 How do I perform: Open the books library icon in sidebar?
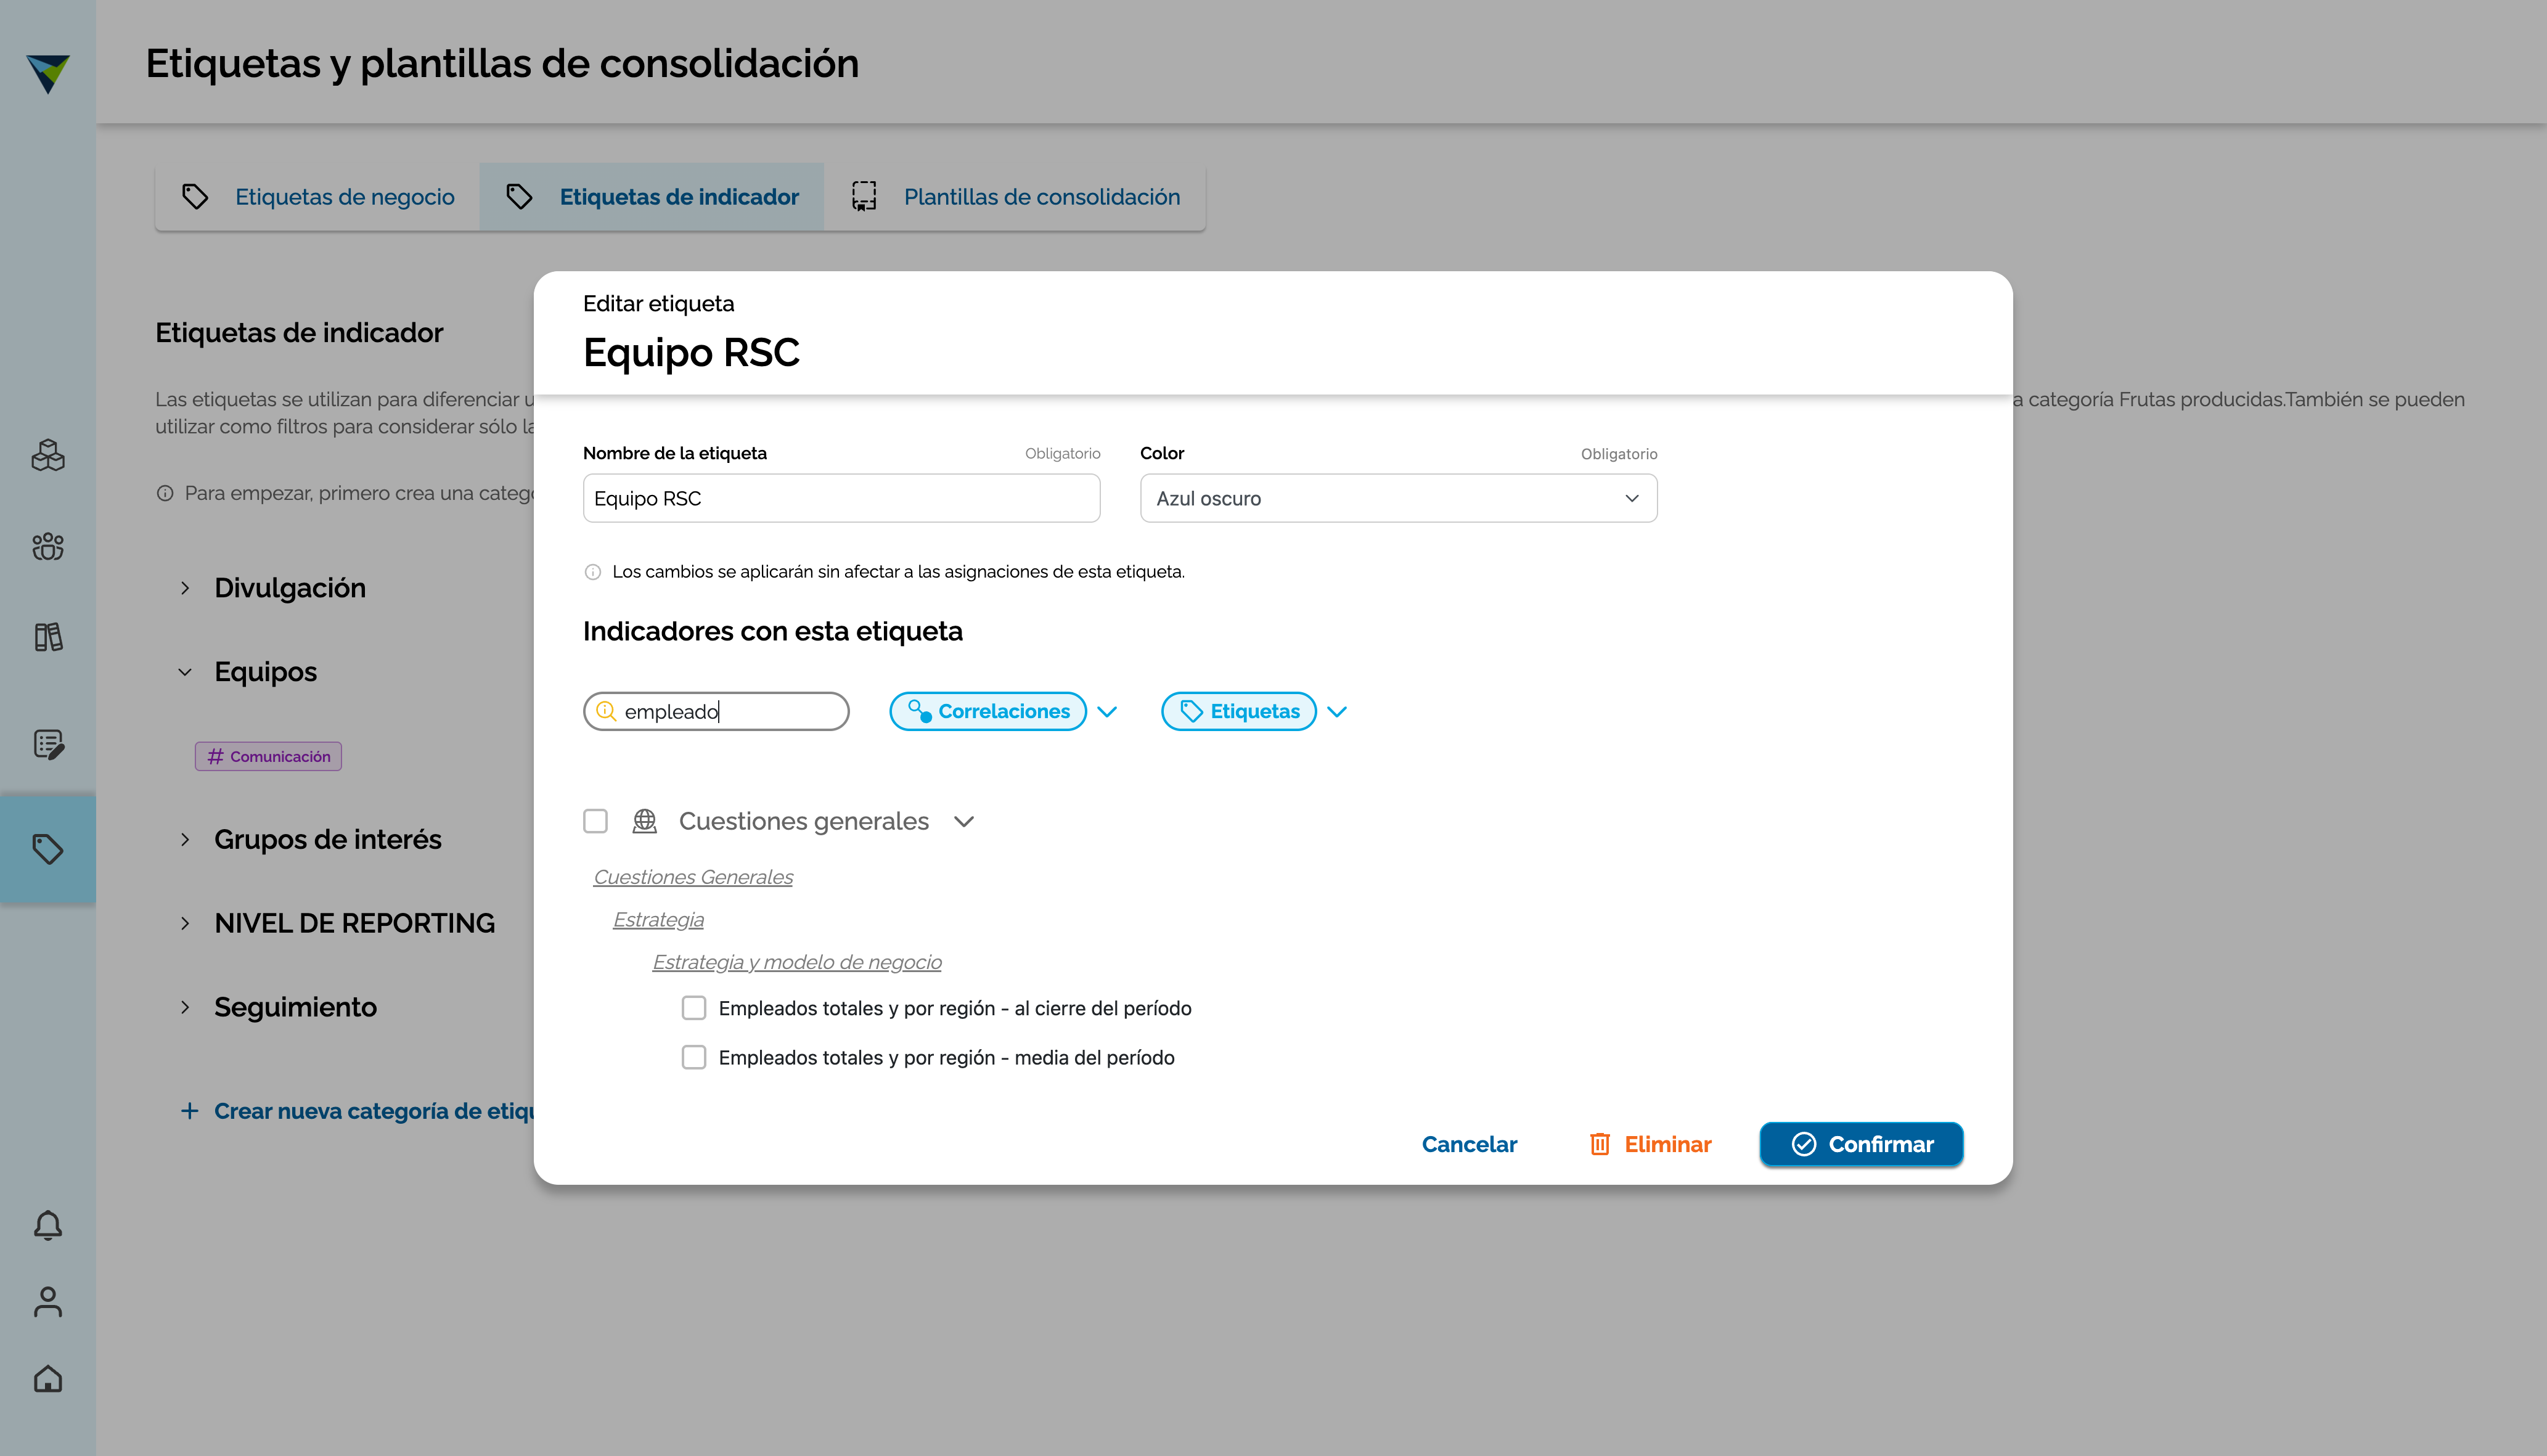48,637
